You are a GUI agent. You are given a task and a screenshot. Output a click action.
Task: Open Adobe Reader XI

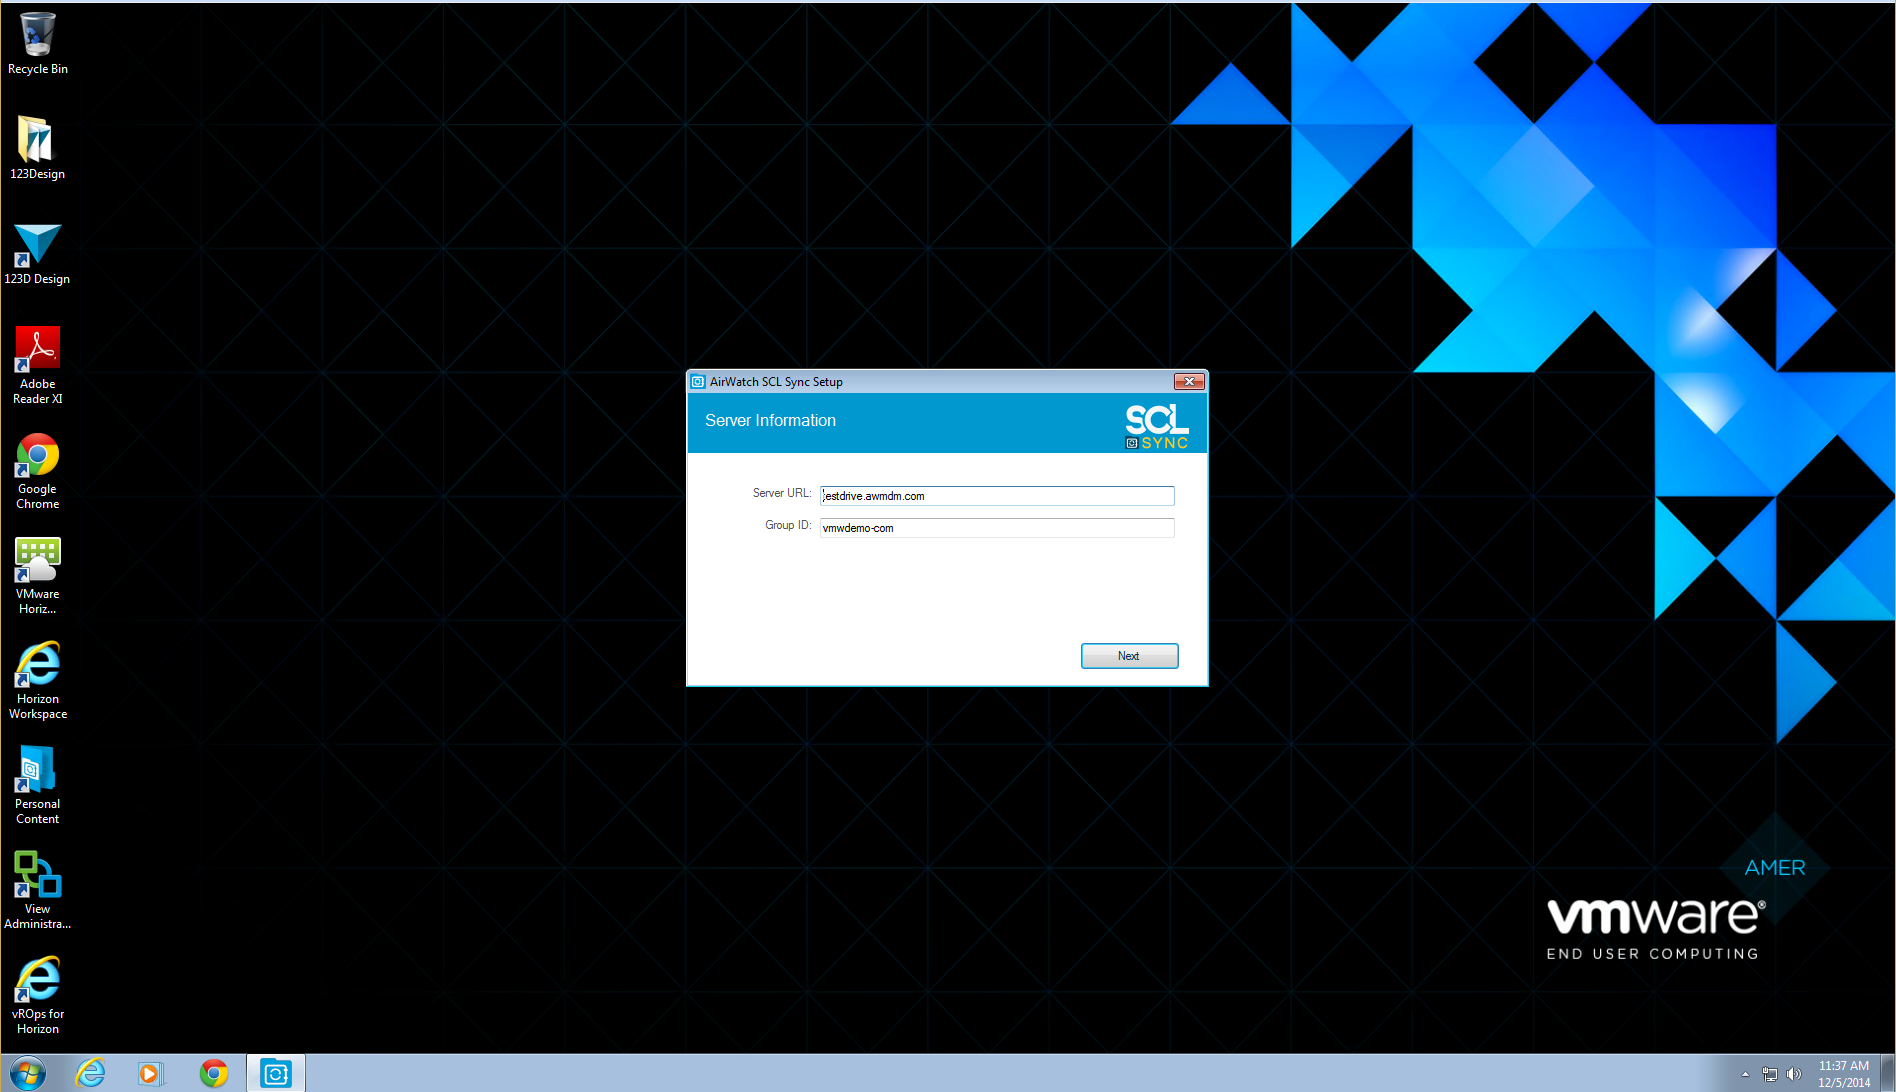point(37,350)
